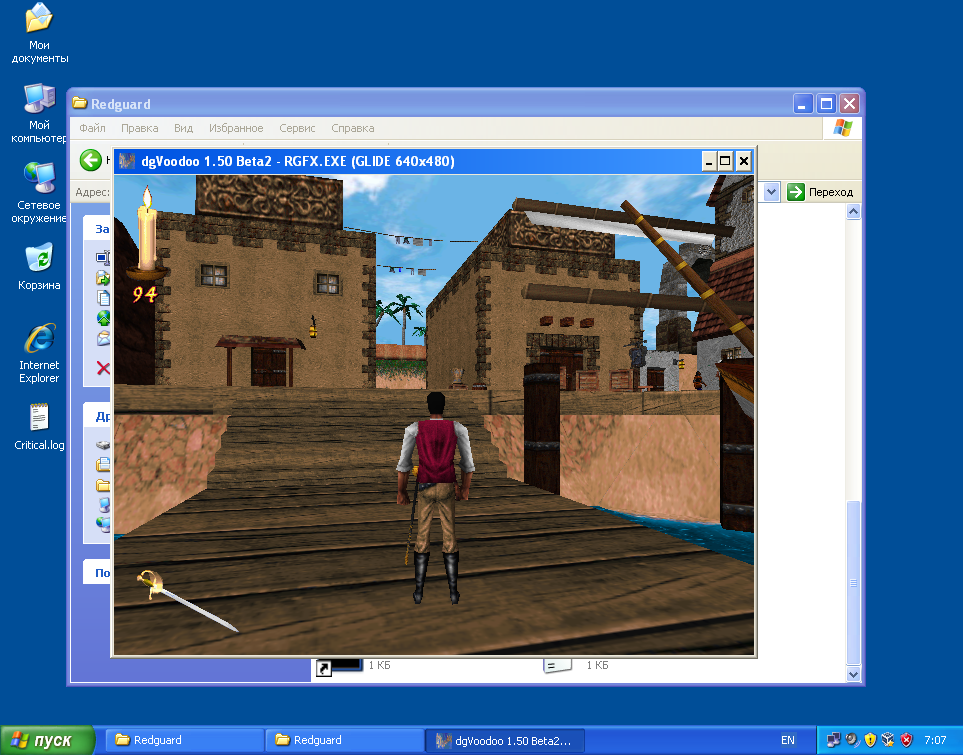This screenshot has height=755, width=963.
Task: Click the Переход go button
Action: click(x=821, y=192)
